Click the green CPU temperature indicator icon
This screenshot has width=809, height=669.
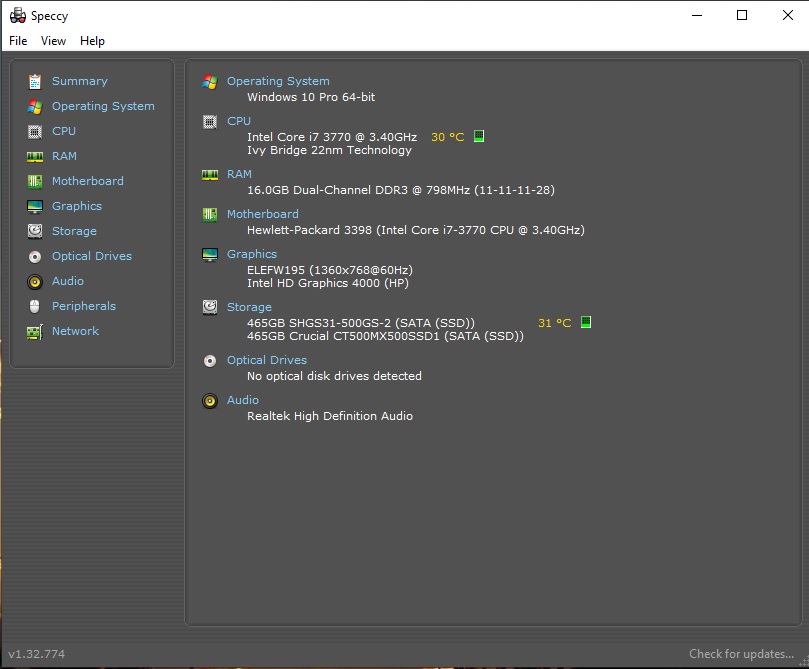click(479, 137)
